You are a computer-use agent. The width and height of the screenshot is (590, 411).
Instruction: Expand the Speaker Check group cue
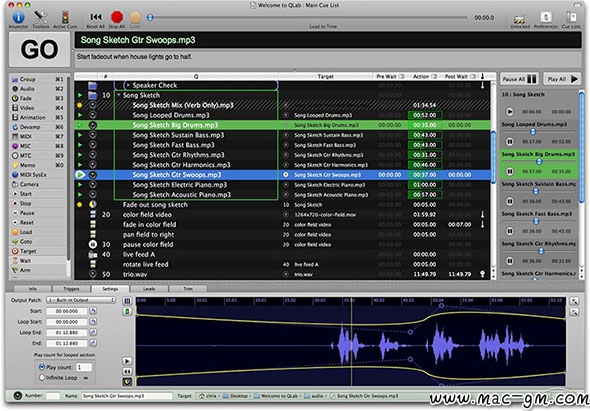coord(128,85)
